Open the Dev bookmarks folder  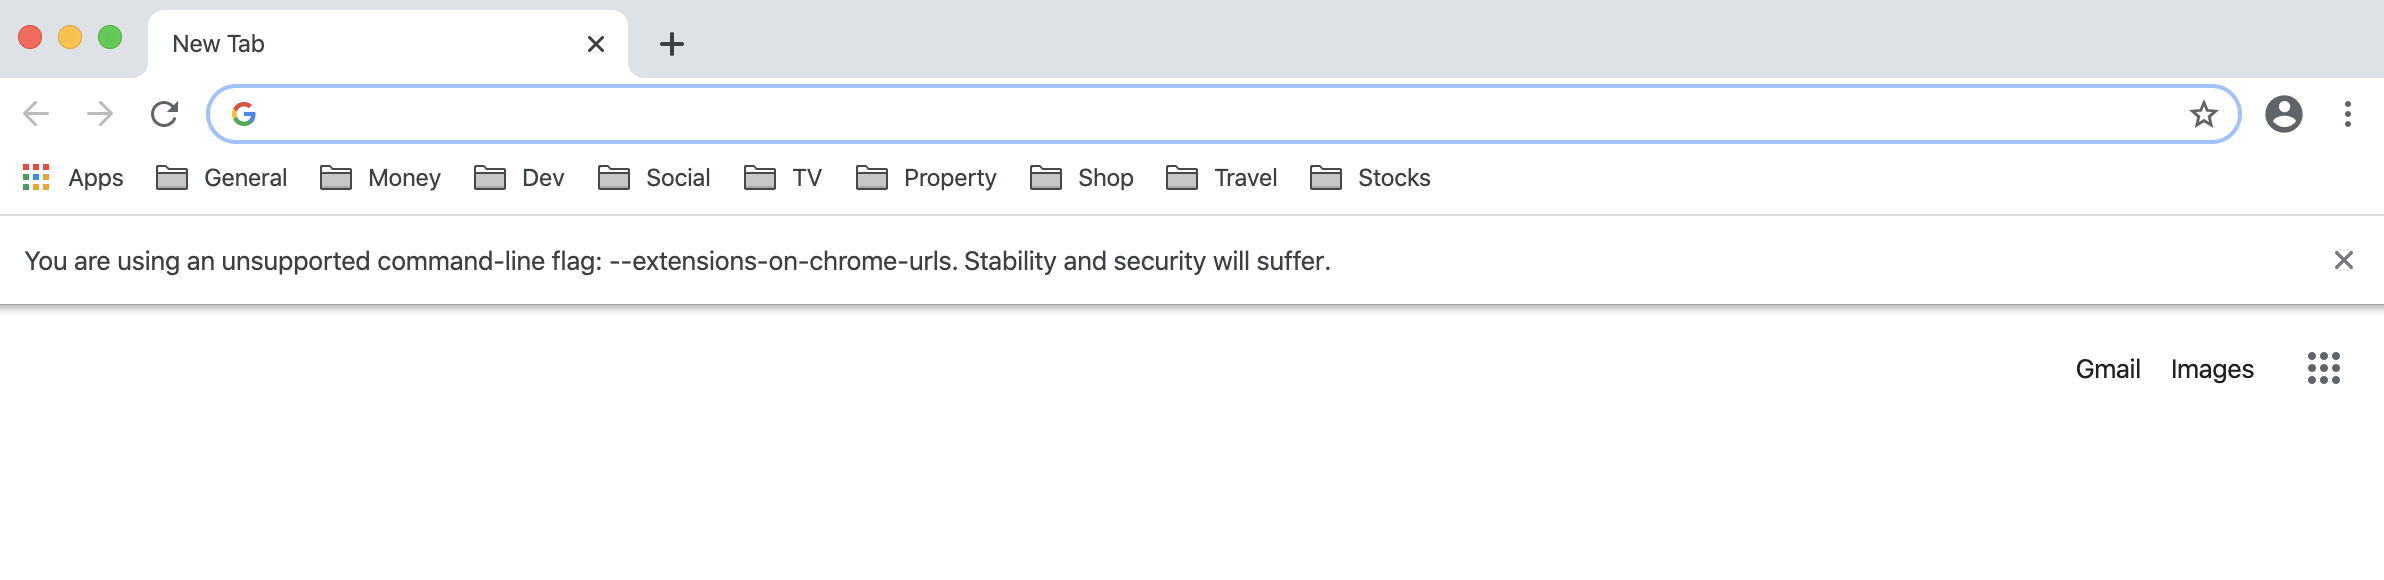[519, 178]
